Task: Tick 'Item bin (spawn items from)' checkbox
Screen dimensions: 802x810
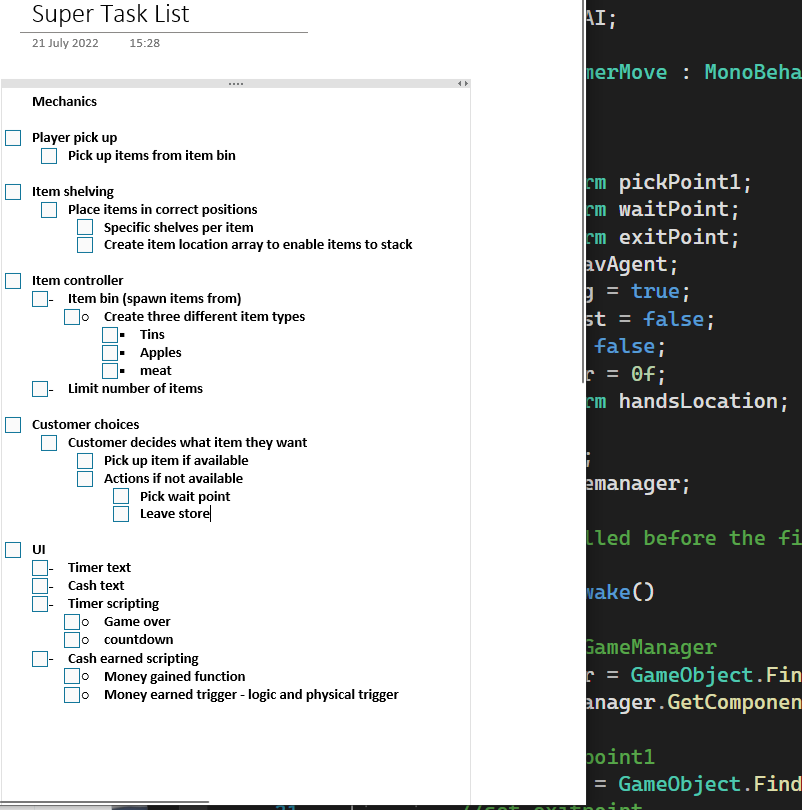Action: point(40,299)
